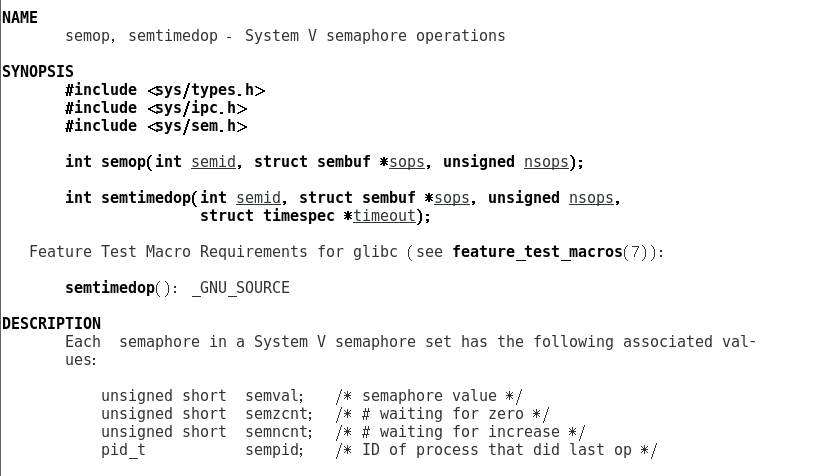Click the pid_t type text
This screenshot has width=835, height=476.
click(x=123, y=450)
